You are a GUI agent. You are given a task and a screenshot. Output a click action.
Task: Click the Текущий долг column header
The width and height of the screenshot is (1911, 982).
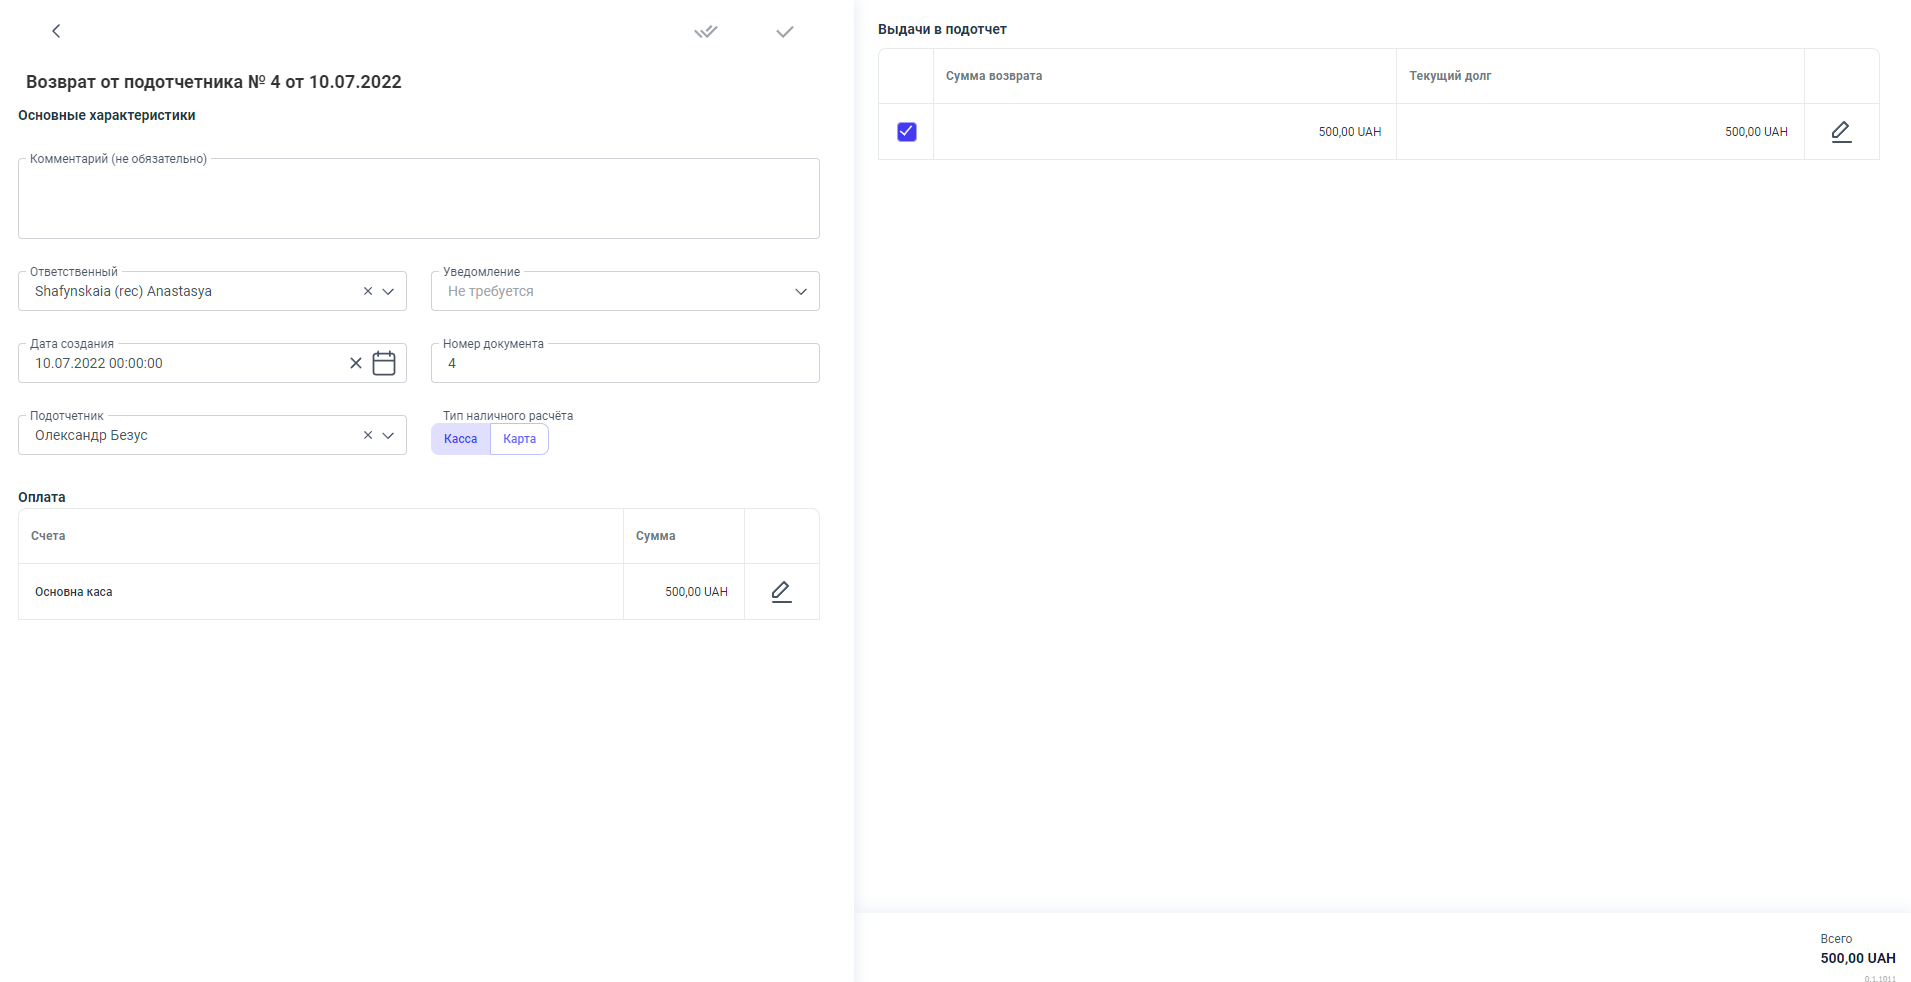[1450, 76]
